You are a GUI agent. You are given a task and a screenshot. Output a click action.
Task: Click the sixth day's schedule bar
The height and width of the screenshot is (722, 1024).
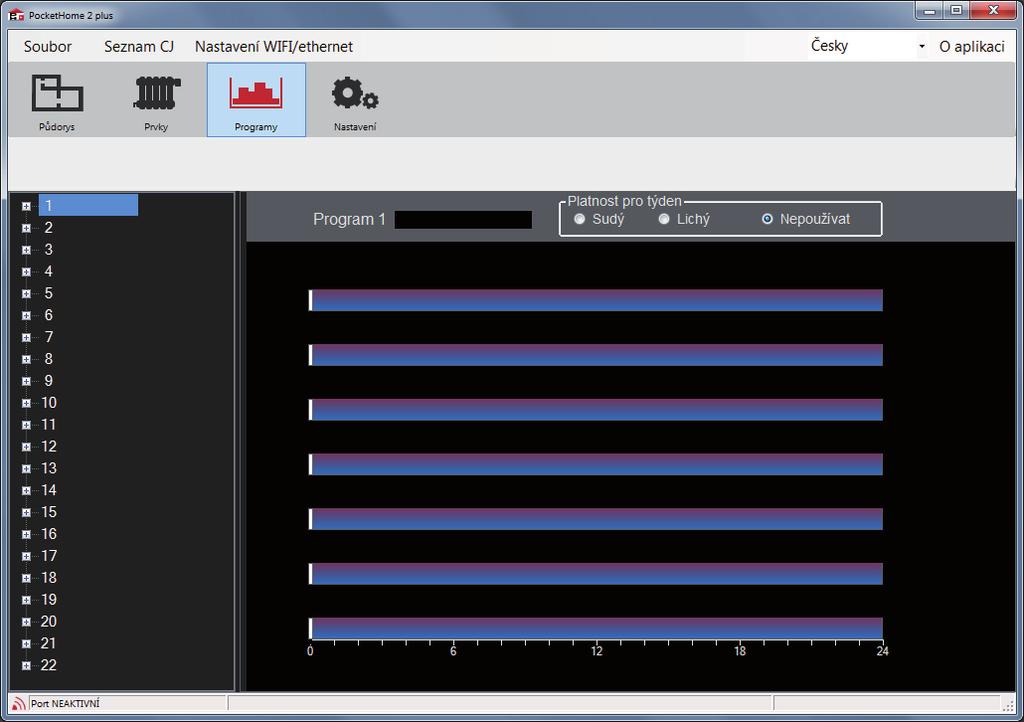(x=596, y=574)
